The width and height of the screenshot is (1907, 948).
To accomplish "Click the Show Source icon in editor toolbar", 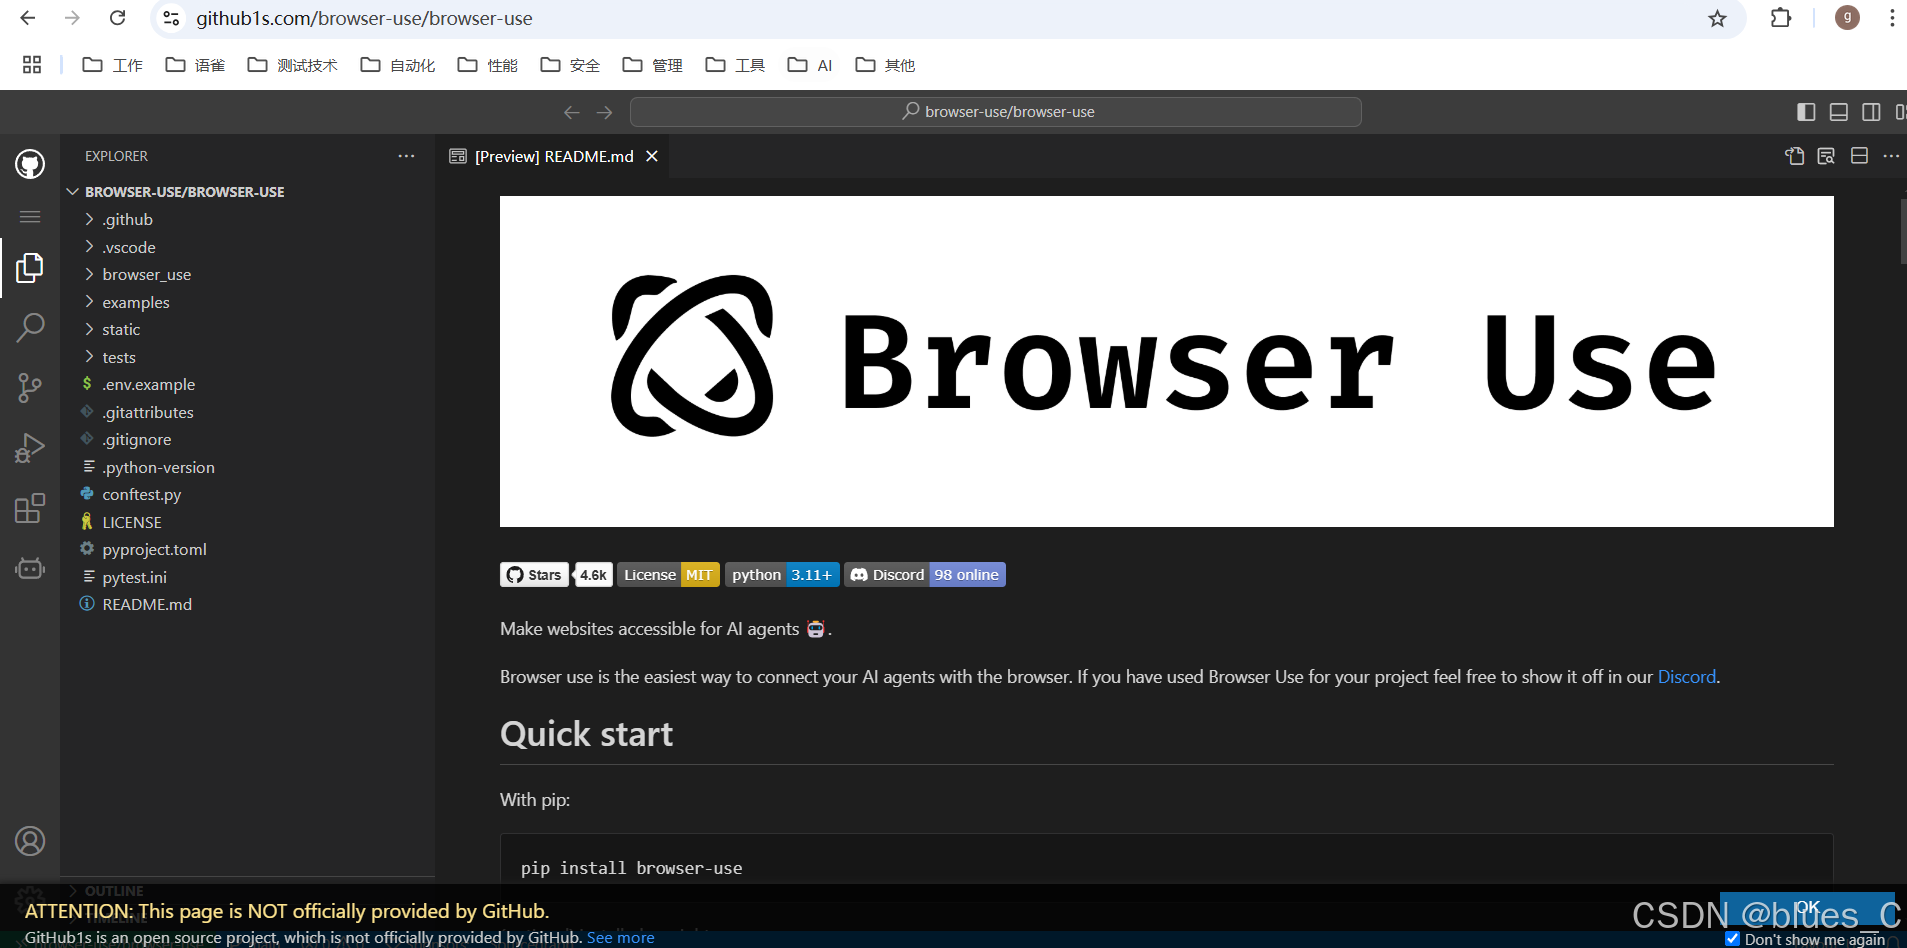I will click(x=1795, y=156).
